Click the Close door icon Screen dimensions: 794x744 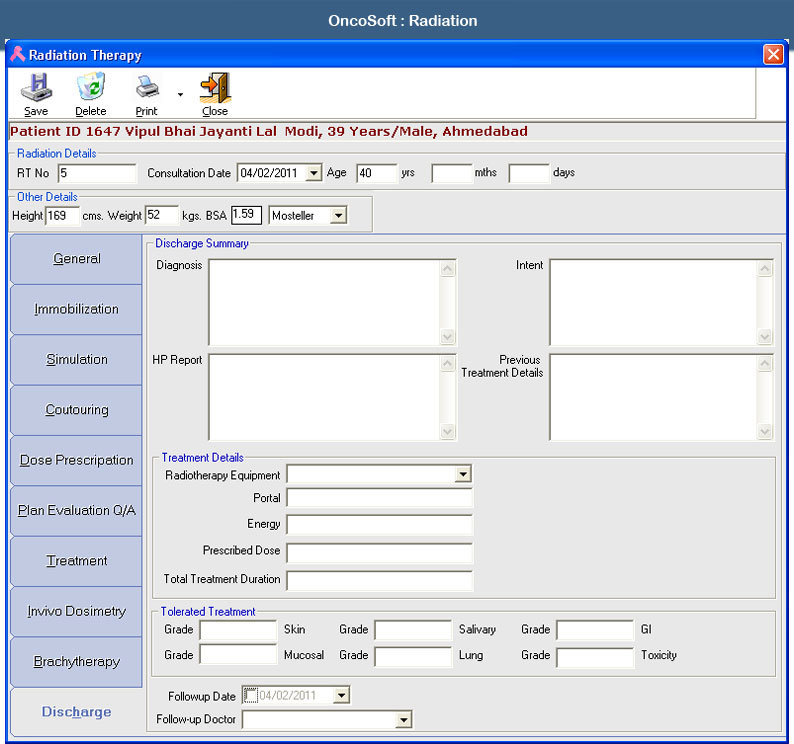(215, 87)
